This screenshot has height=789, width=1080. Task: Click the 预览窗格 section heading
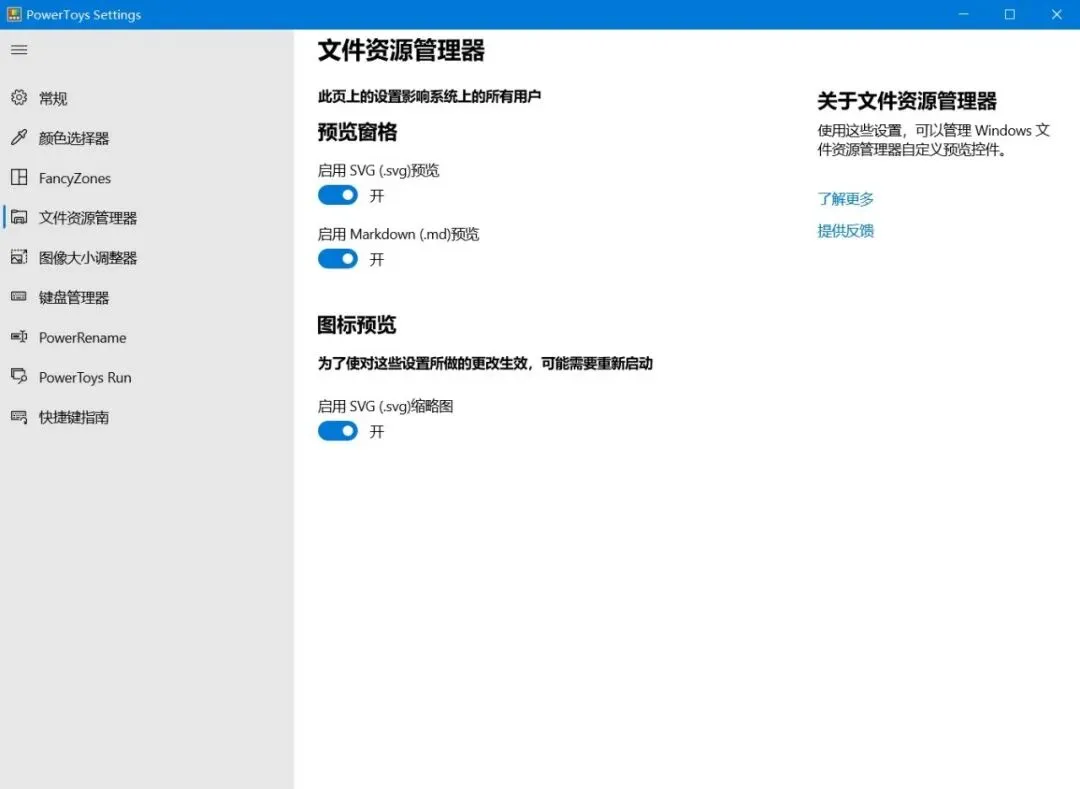[x=357, y=132]
